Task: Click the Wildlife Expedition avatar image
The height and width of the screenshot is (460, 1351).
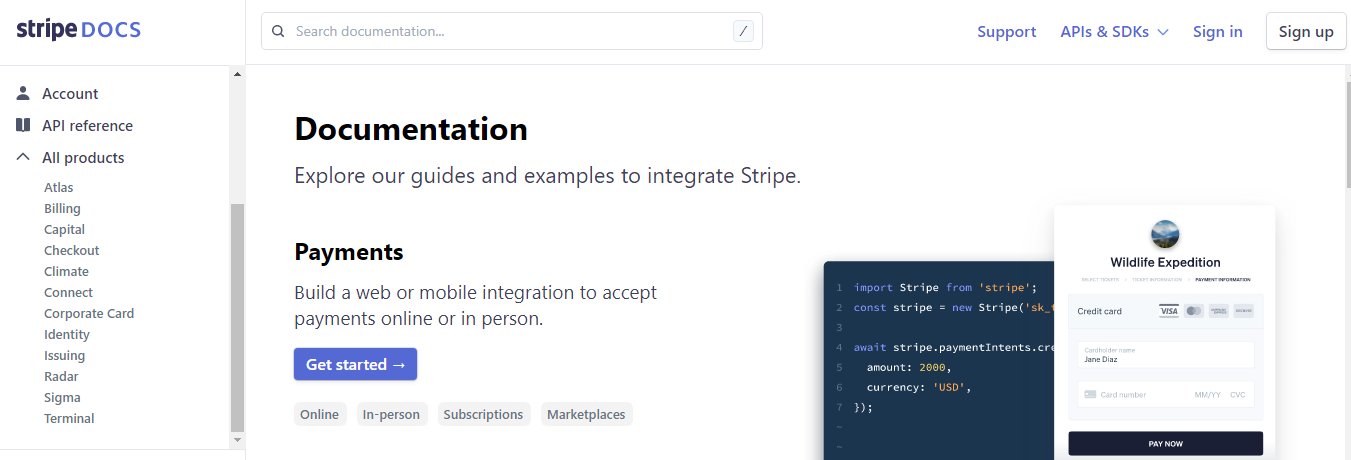Action: tap(1165, 235)
